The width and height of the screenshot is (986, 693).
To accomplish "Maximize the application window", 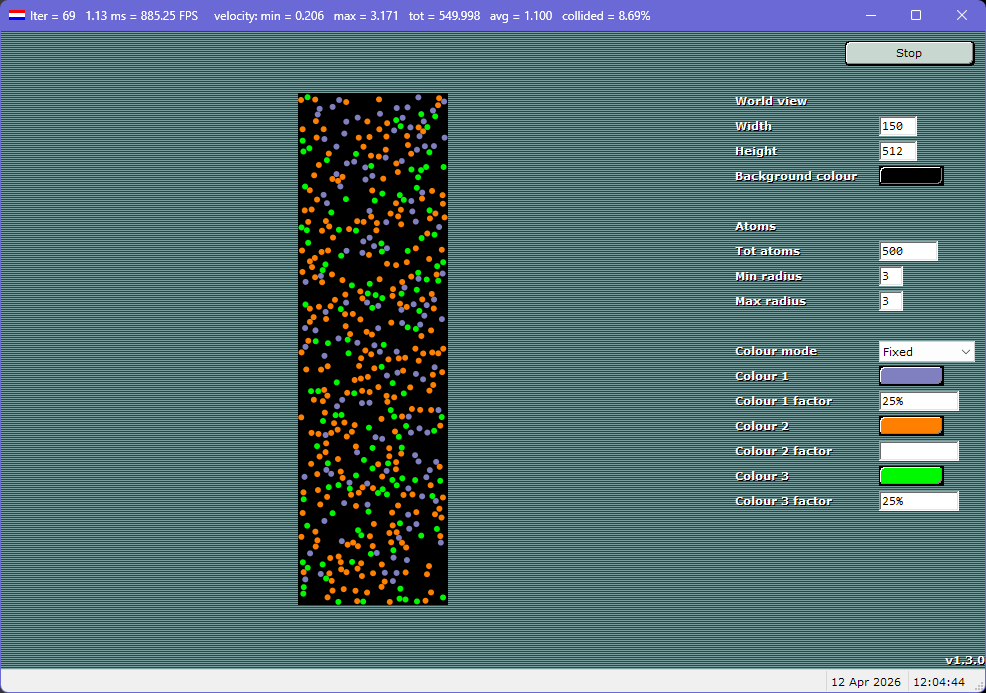I will [916, 16].
